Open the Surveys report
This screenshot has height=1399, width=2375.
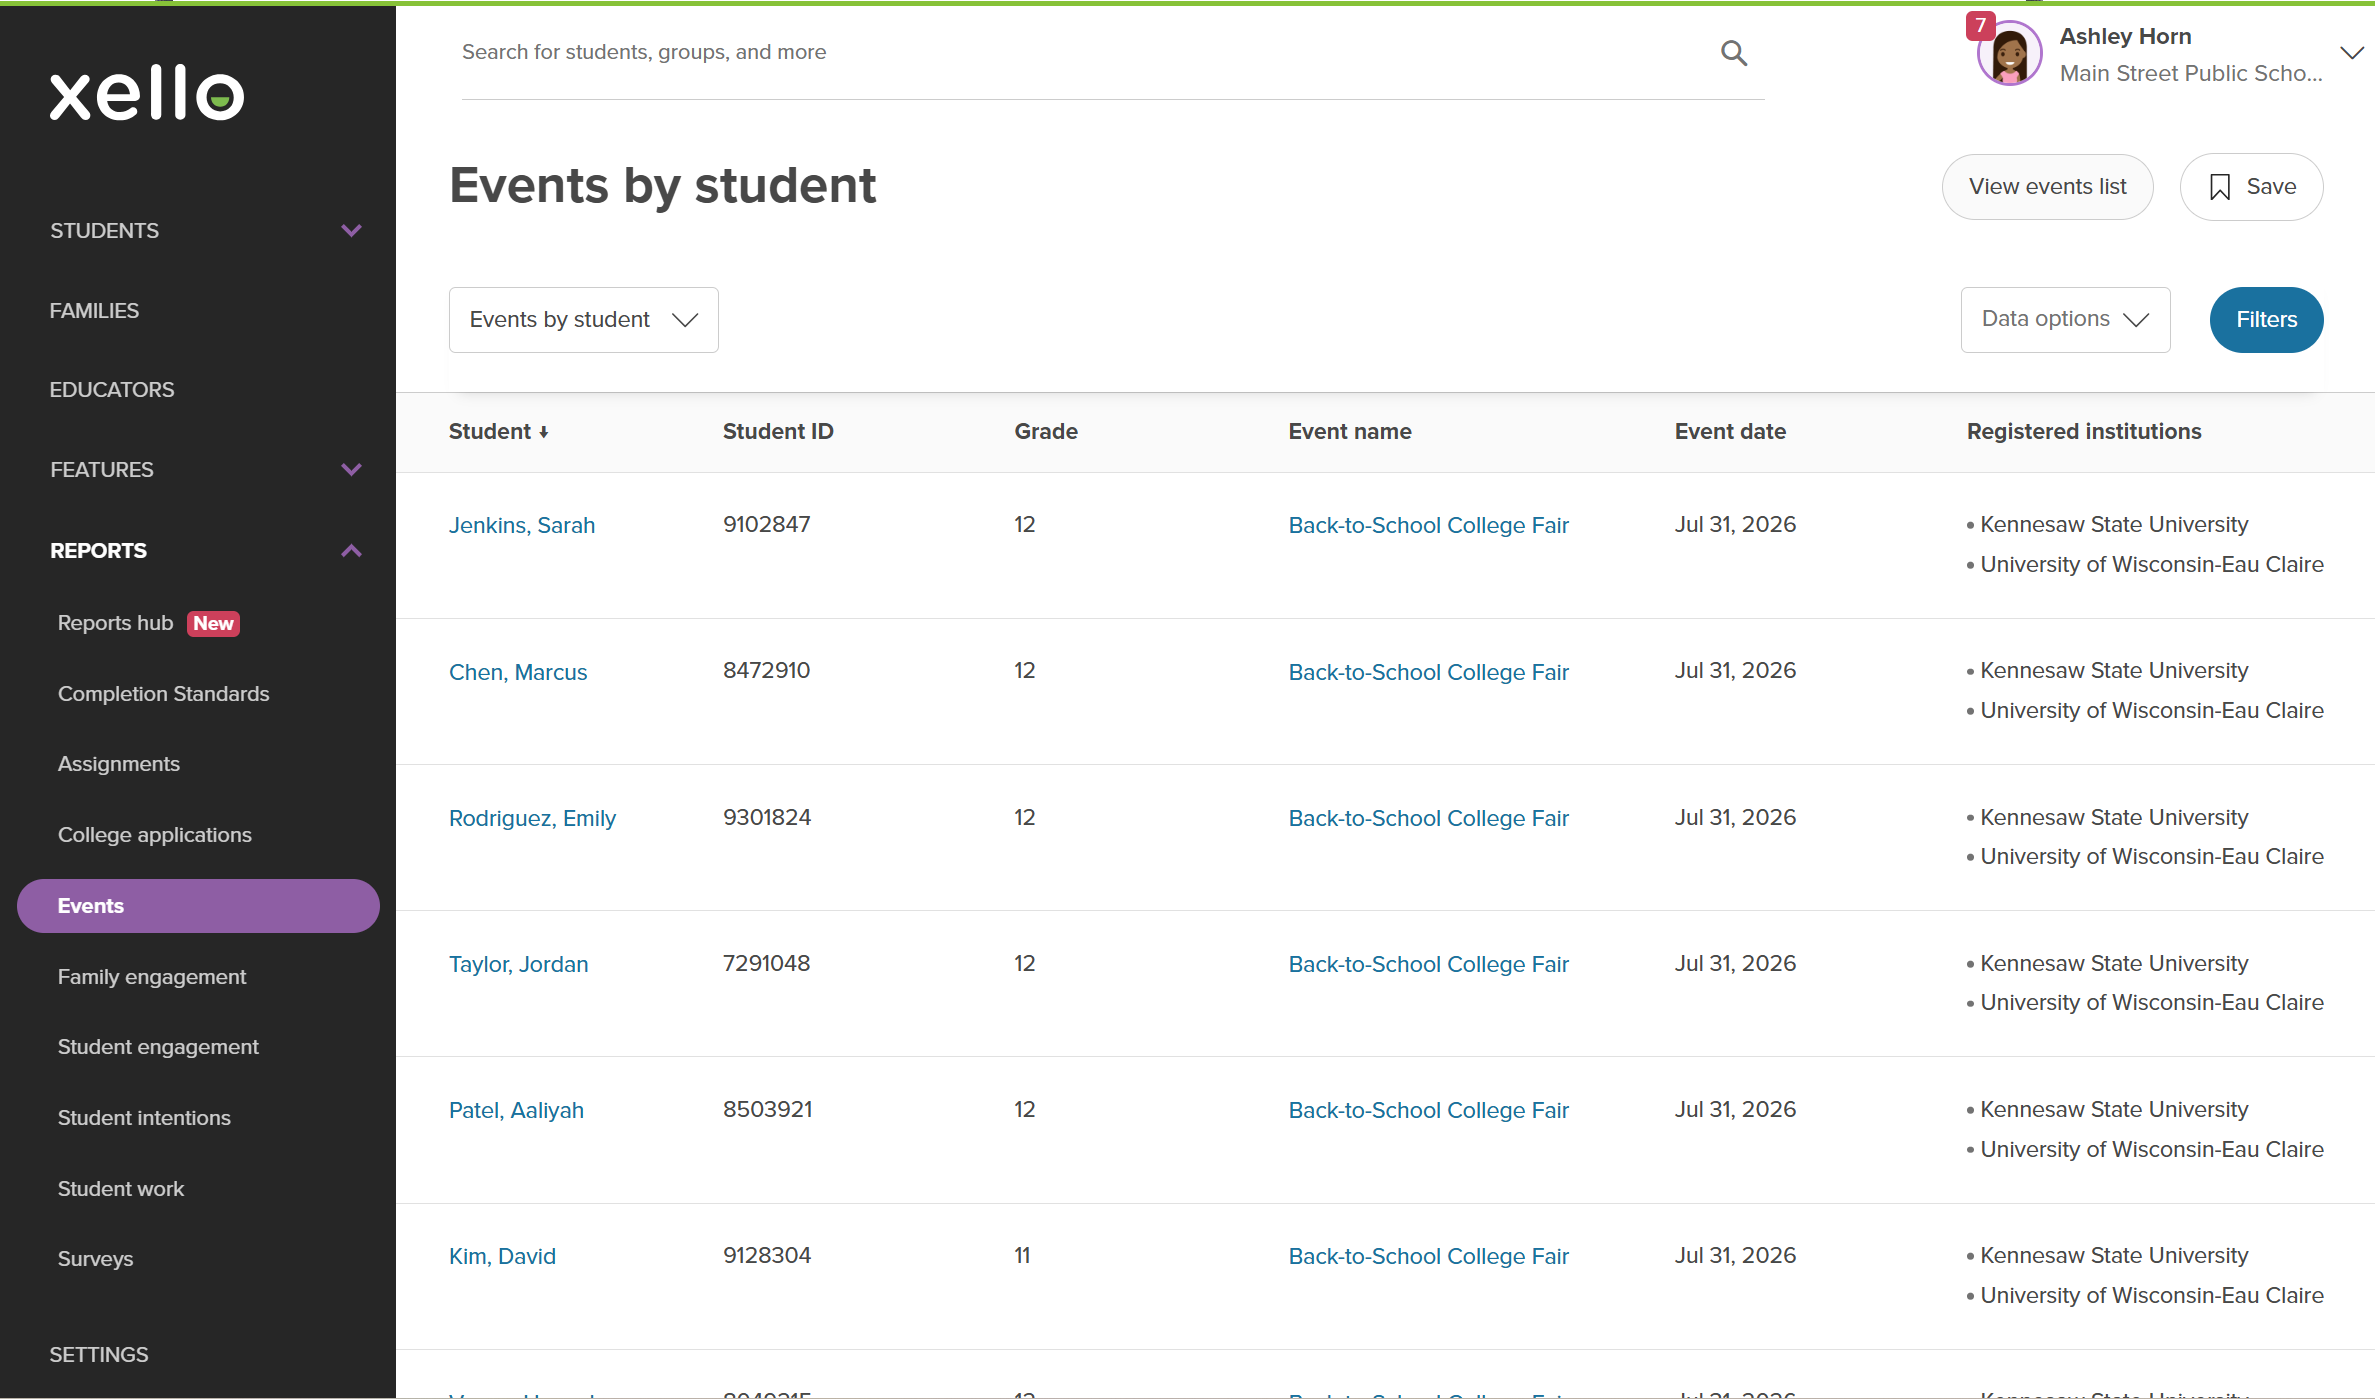95,1259
